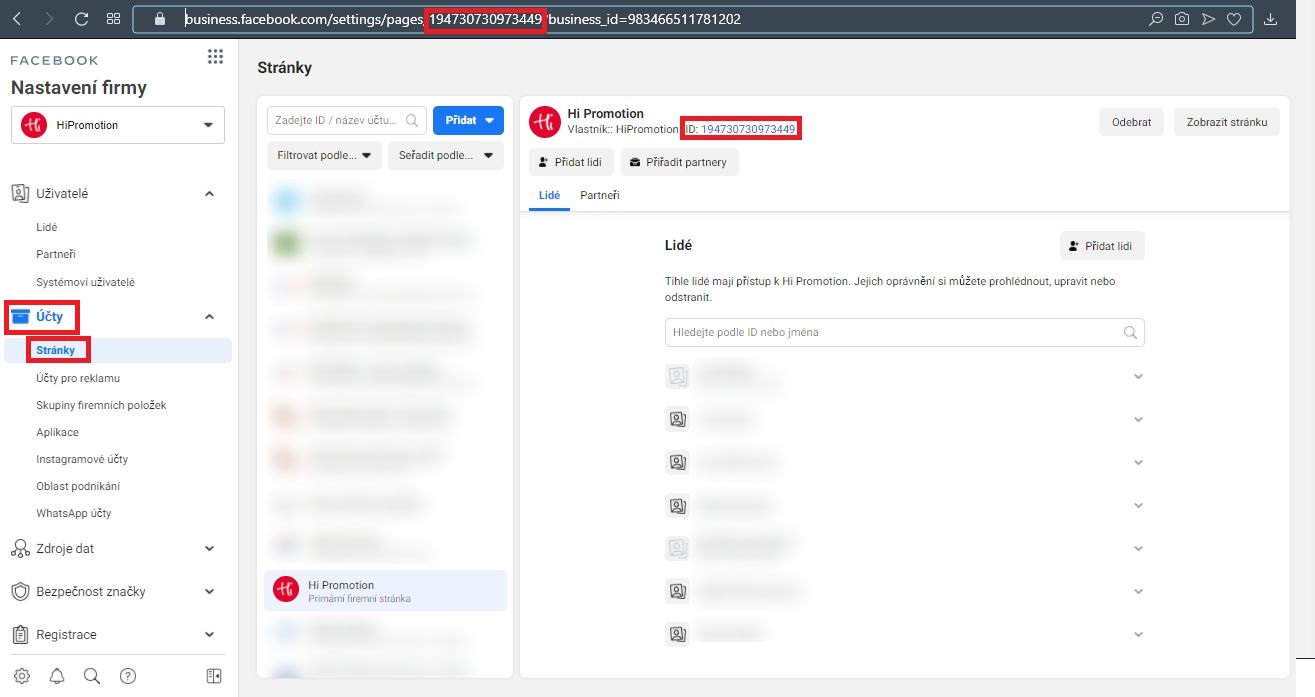This screenshot has width=1315, height=697.
Task: Click the 'Zadejte ID / název účtu' search field
Action: click(x=347, y=120)
